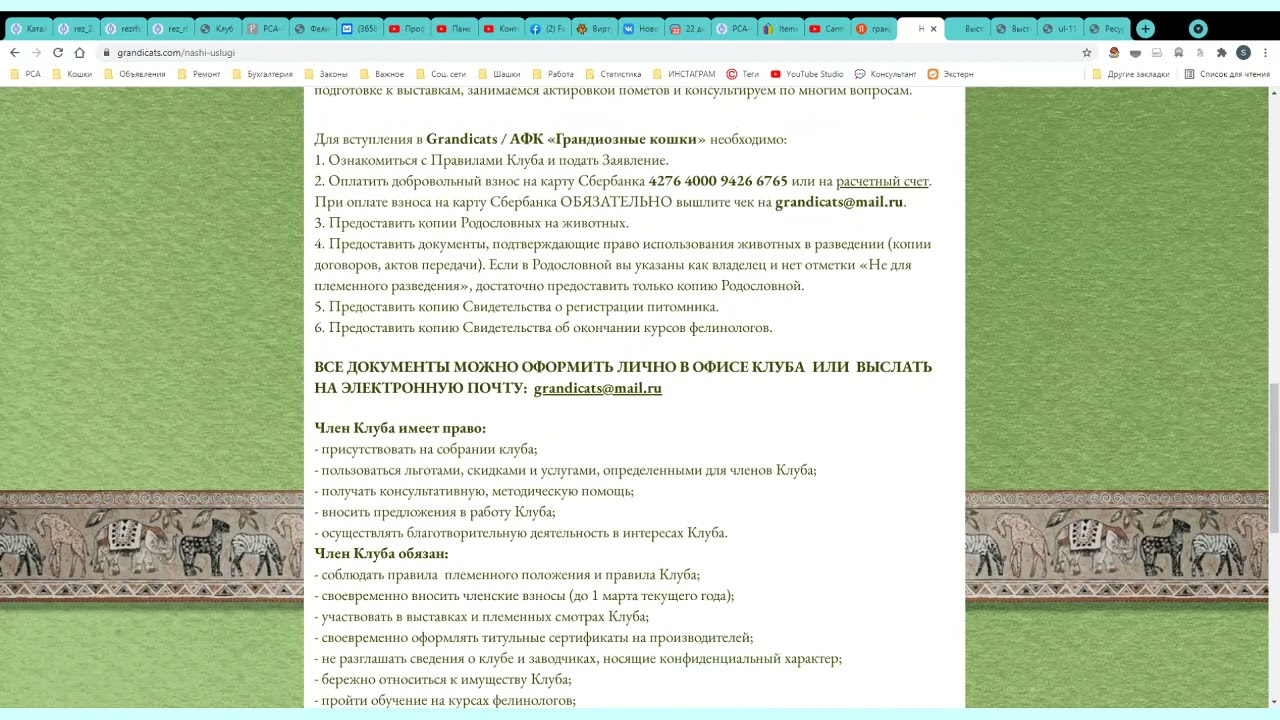Follow the расчетный счет link
Viewport: 1280px width, 720px height.
(882, 181)
